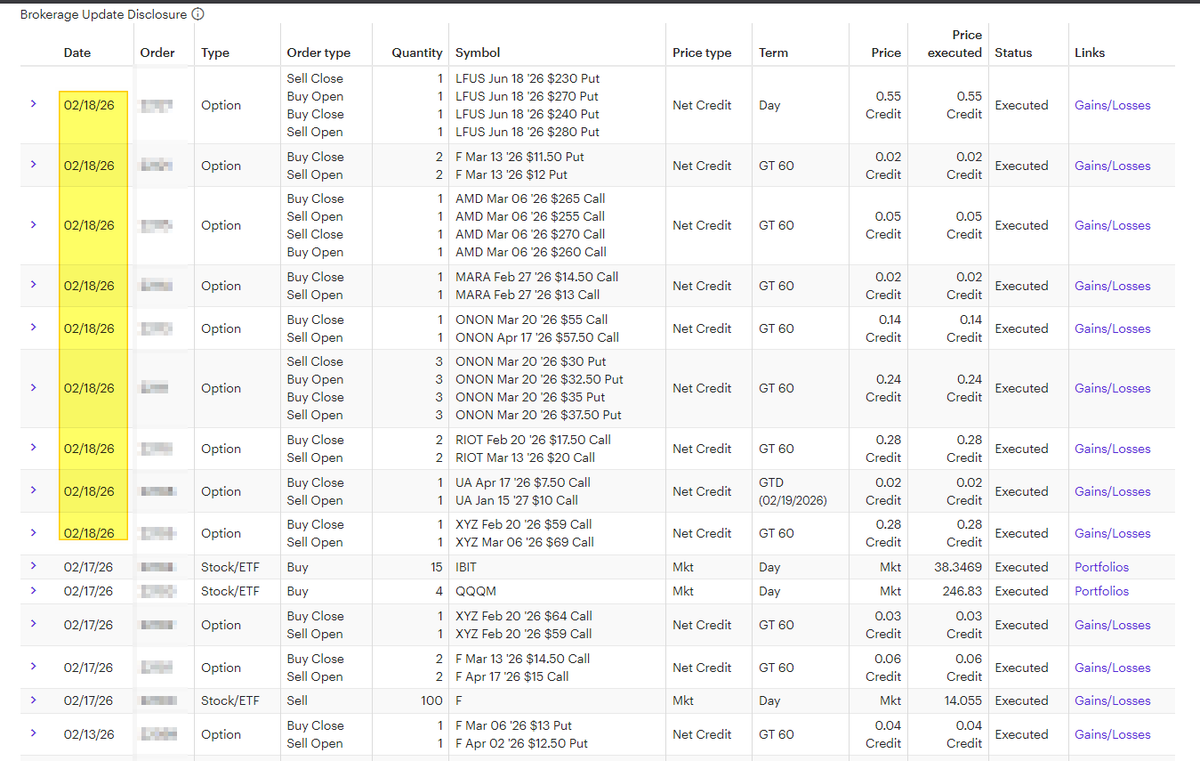Click the Order column header
Screen dimensions: 1200x761
[157, 52]
